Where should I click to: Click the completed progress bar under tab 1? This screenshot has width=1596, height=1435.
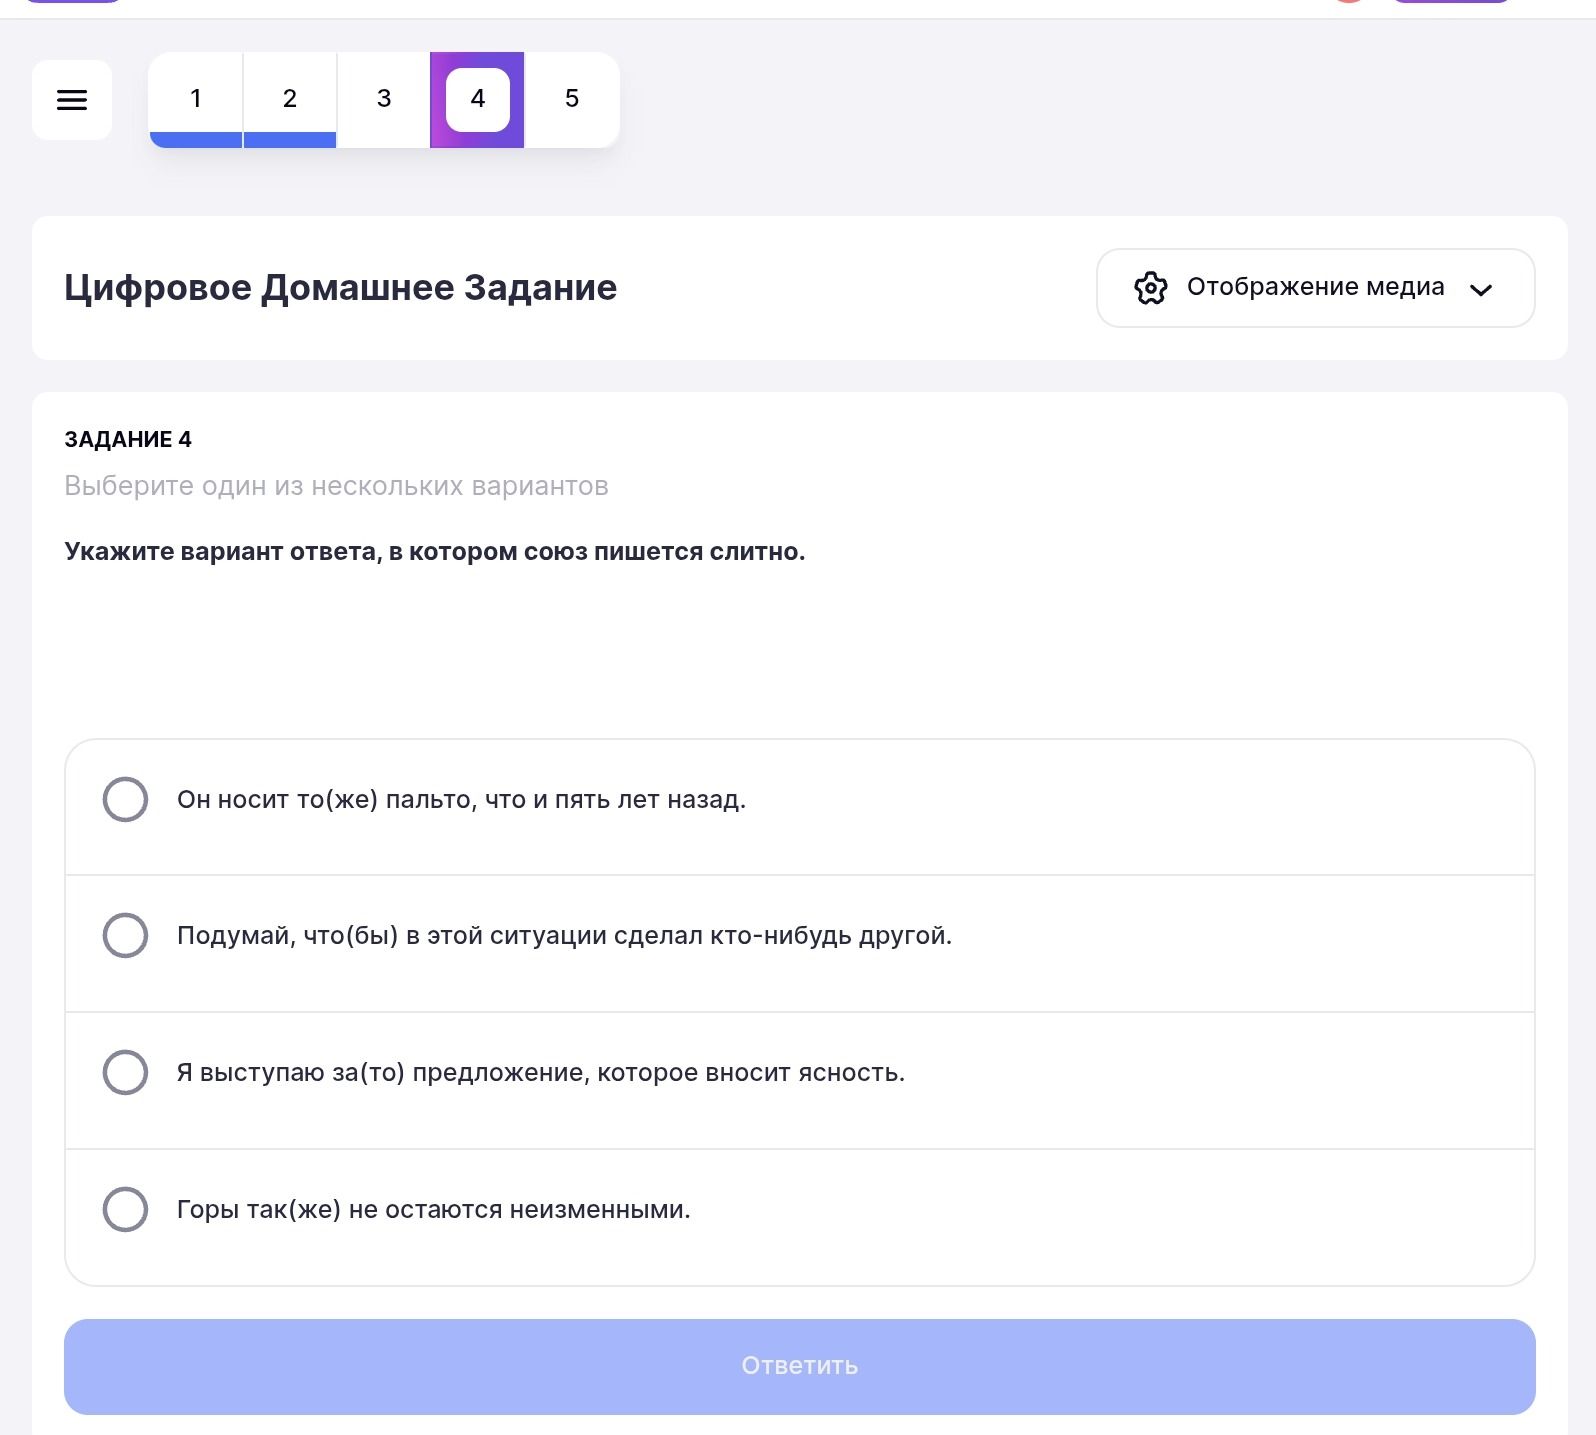click(196, 140)
